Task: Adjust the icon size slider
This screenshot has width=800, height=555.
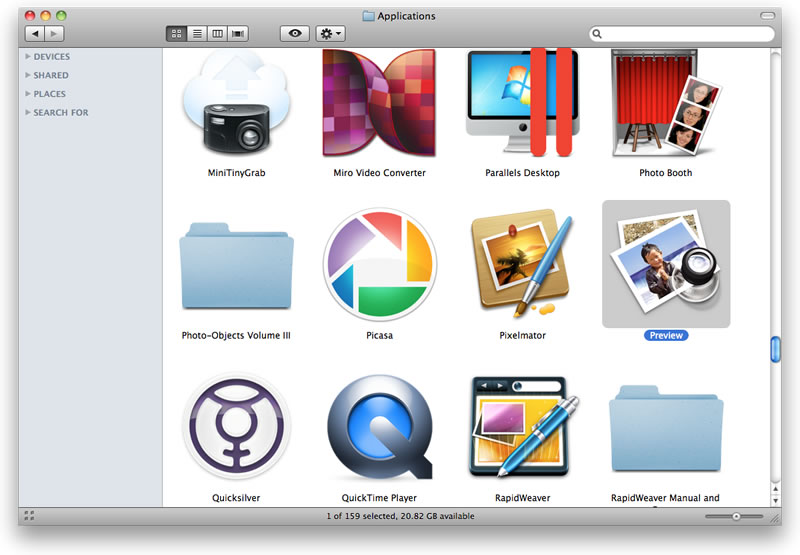Action: [x=736, y=516]
